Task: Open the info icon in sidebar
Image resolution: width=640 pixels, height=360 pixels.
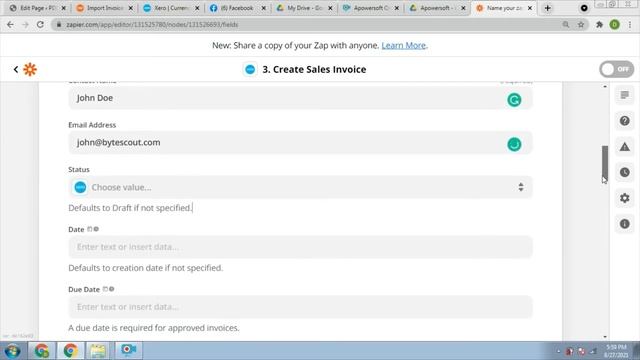Action: pos(624,224)
